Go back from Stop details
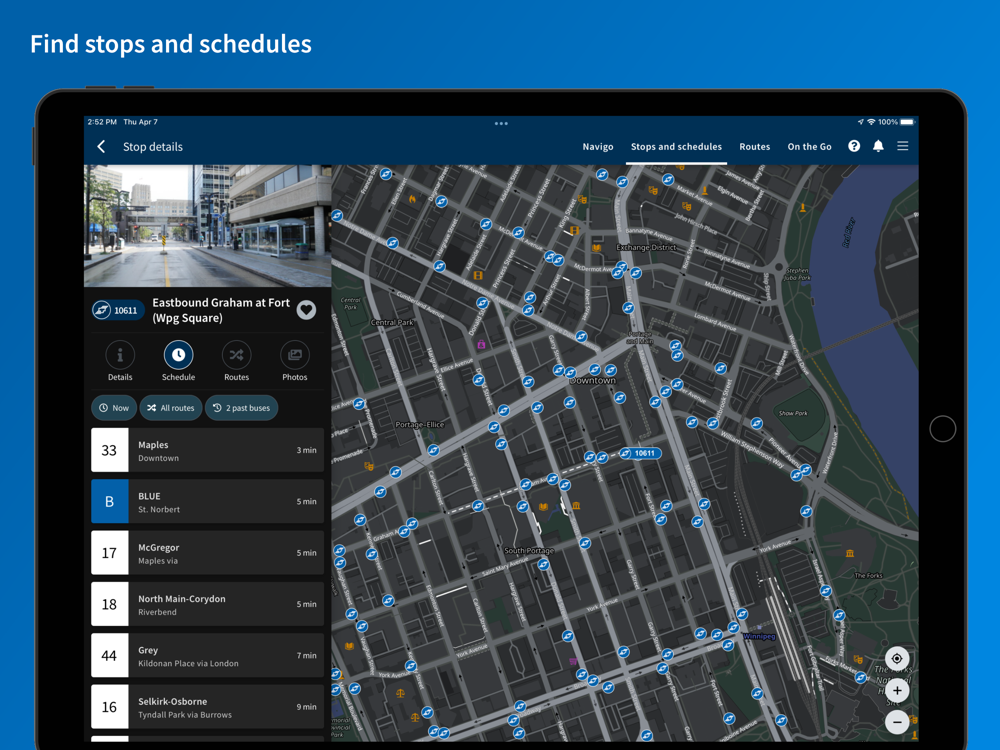Screen dimensions: 1000x750 click(101, 147)
